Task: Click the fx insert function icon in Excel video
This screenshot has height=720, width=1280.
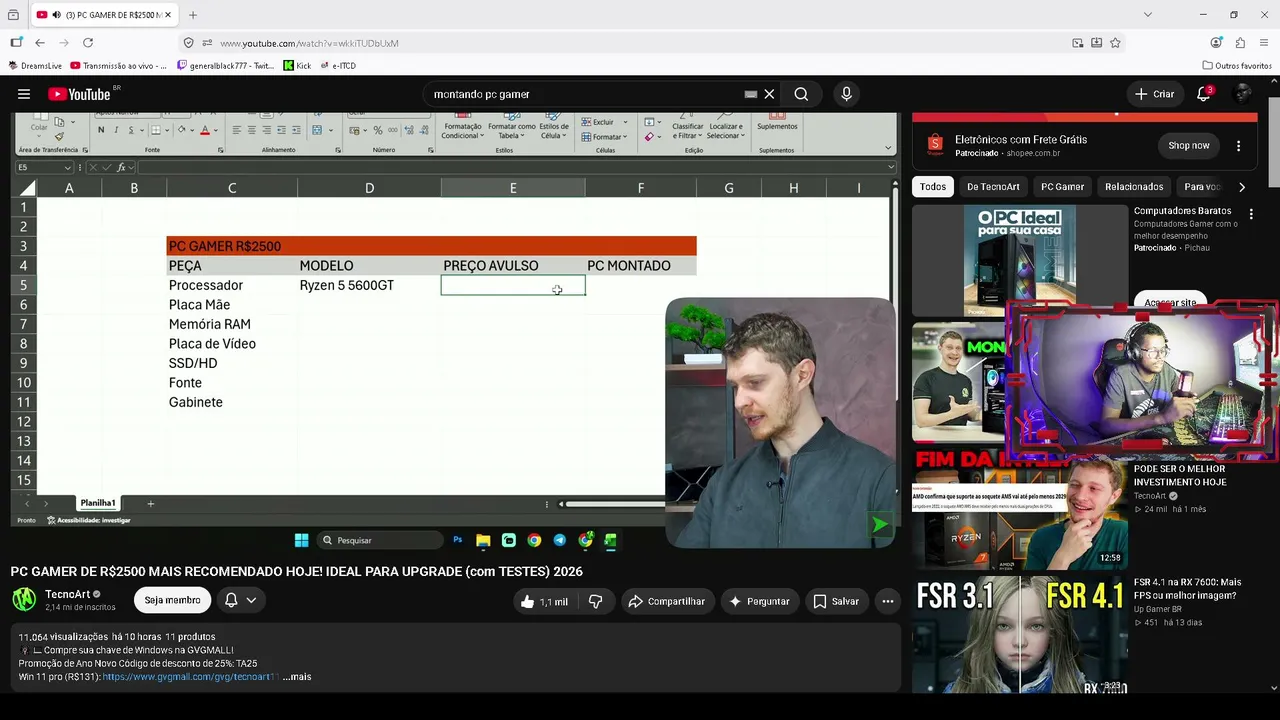Action: point(121,167)
